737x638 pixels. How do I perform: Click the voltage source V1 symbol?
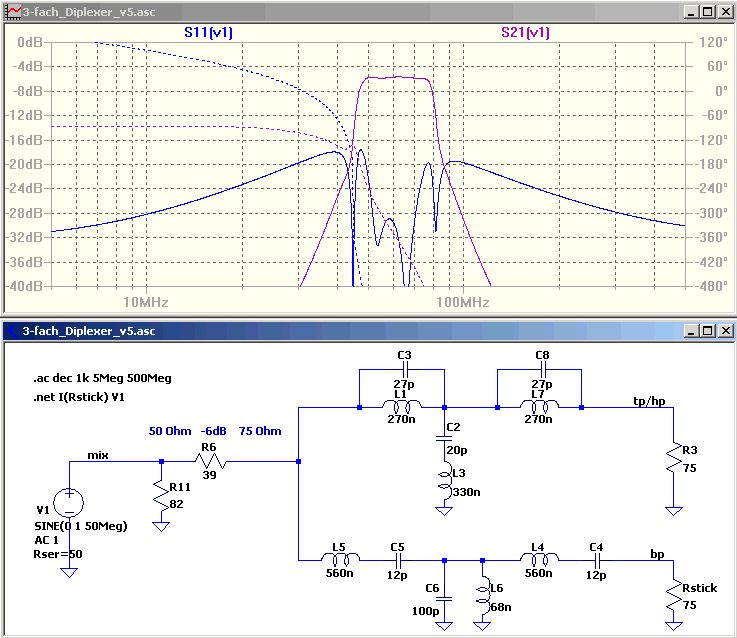point(69,503)
